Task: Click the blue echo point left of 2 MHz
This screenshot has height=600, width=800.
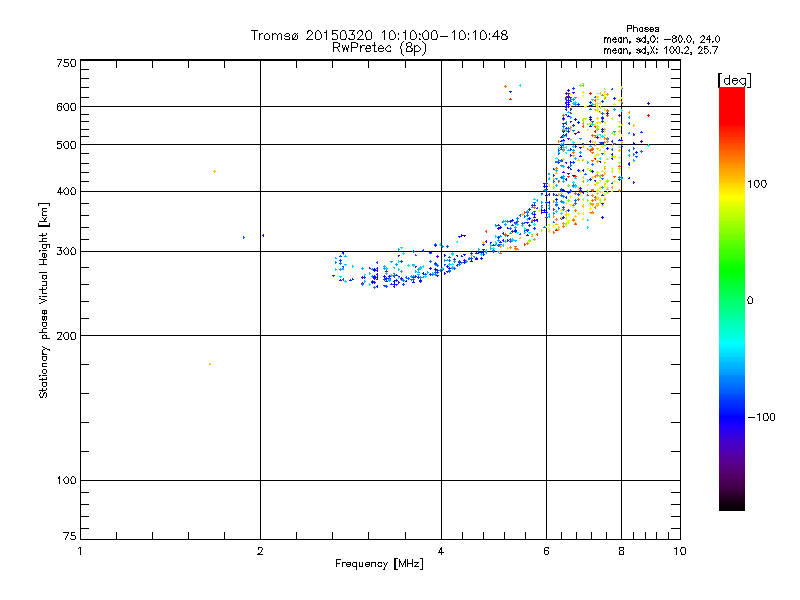Action: (x=244, y=237)
